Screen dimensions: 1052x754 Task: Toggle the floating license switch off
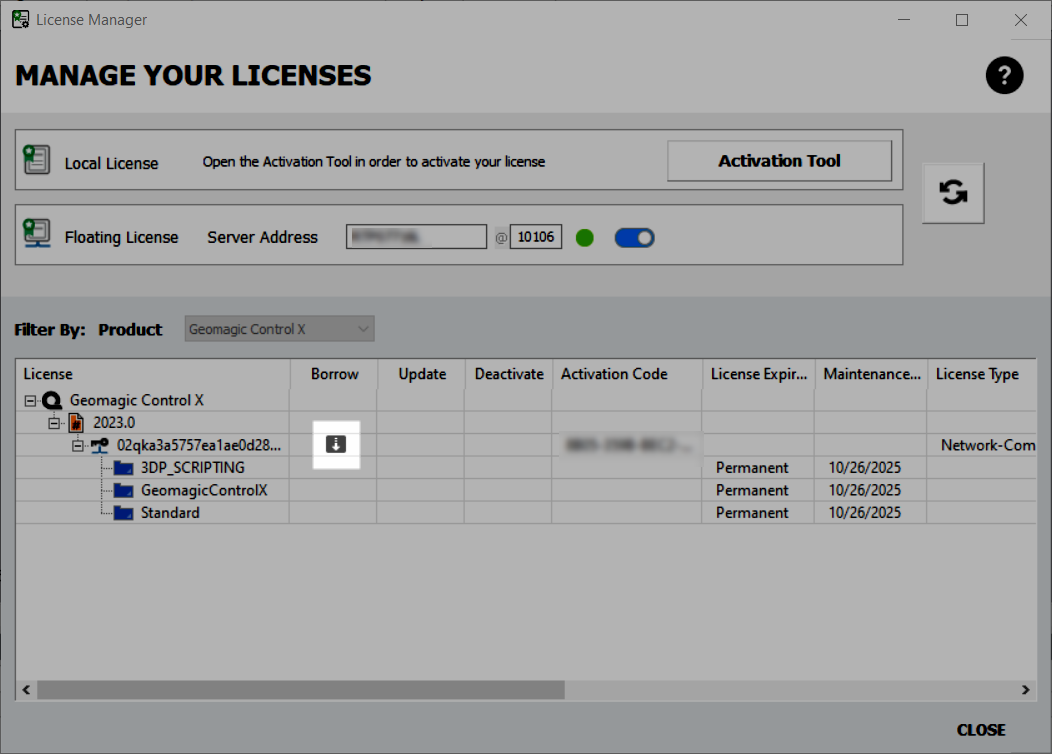click(x=634, y=237)
